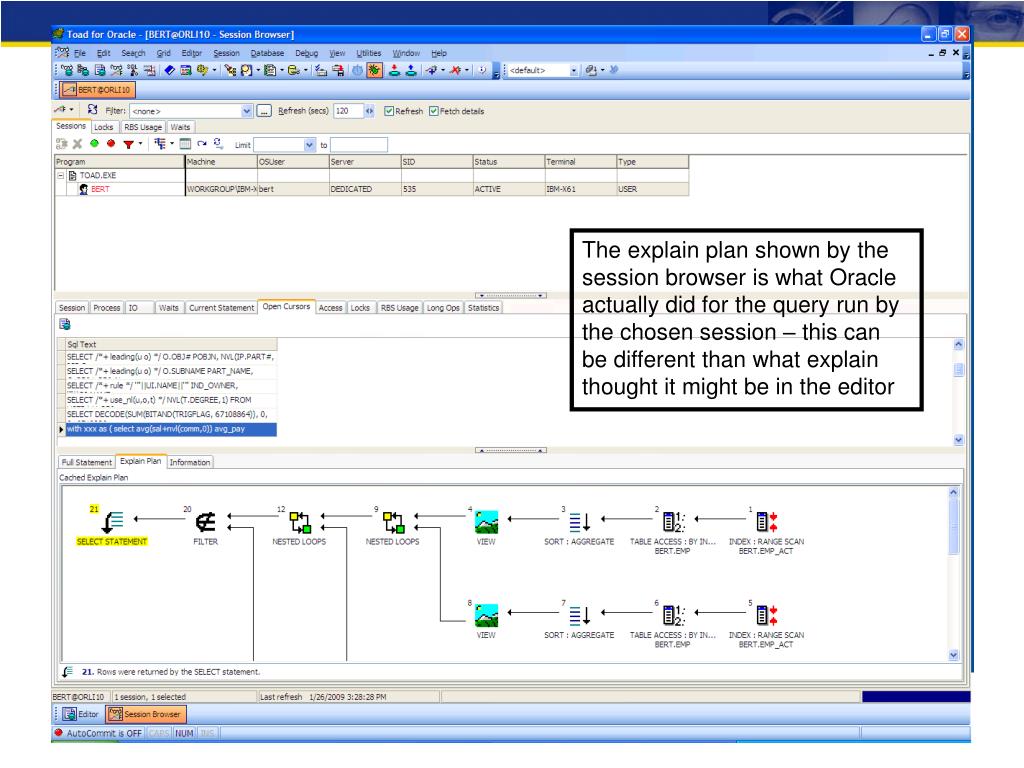
Task: Click the BERT@ORLI10 connection button
Action: click(x=99, y=89)
